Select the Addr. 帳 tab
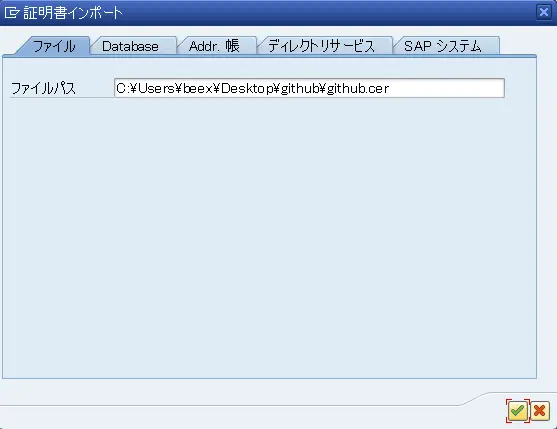 [214, 46]
